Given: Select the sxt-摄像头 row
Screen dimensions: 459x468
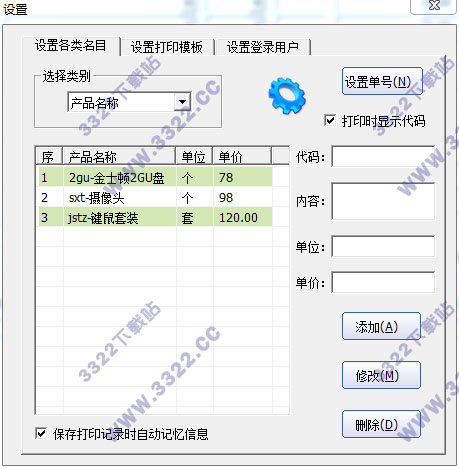Looking at the screenshot, I should [x=156, y=198].
